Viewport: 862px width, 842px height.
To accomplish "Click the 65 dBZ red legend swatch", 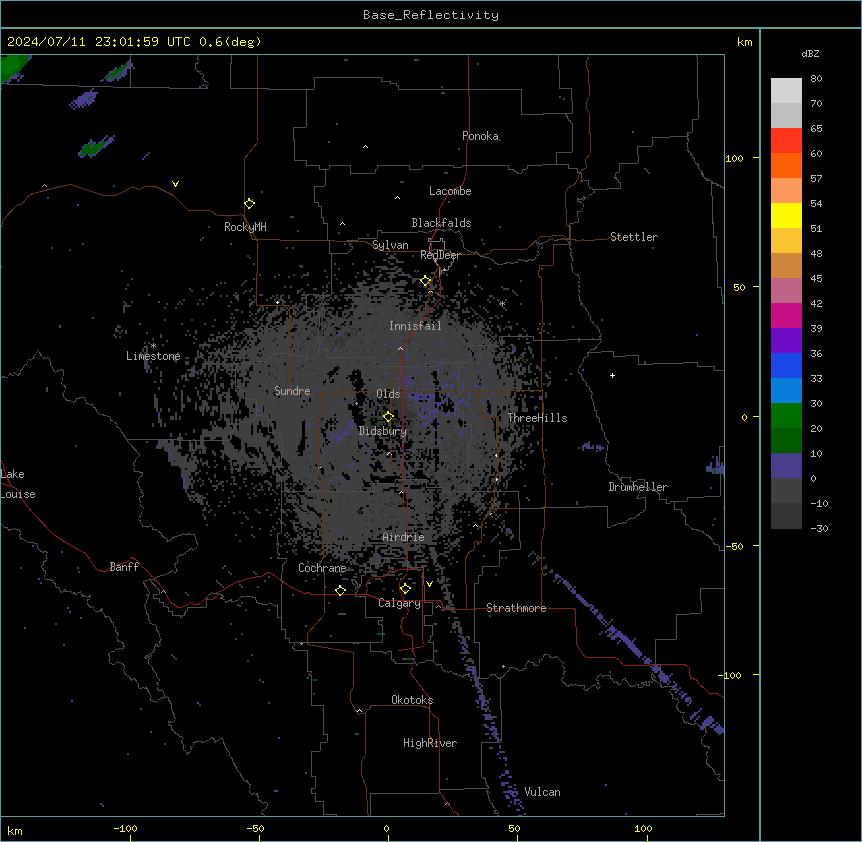I will tap(786, 141).
